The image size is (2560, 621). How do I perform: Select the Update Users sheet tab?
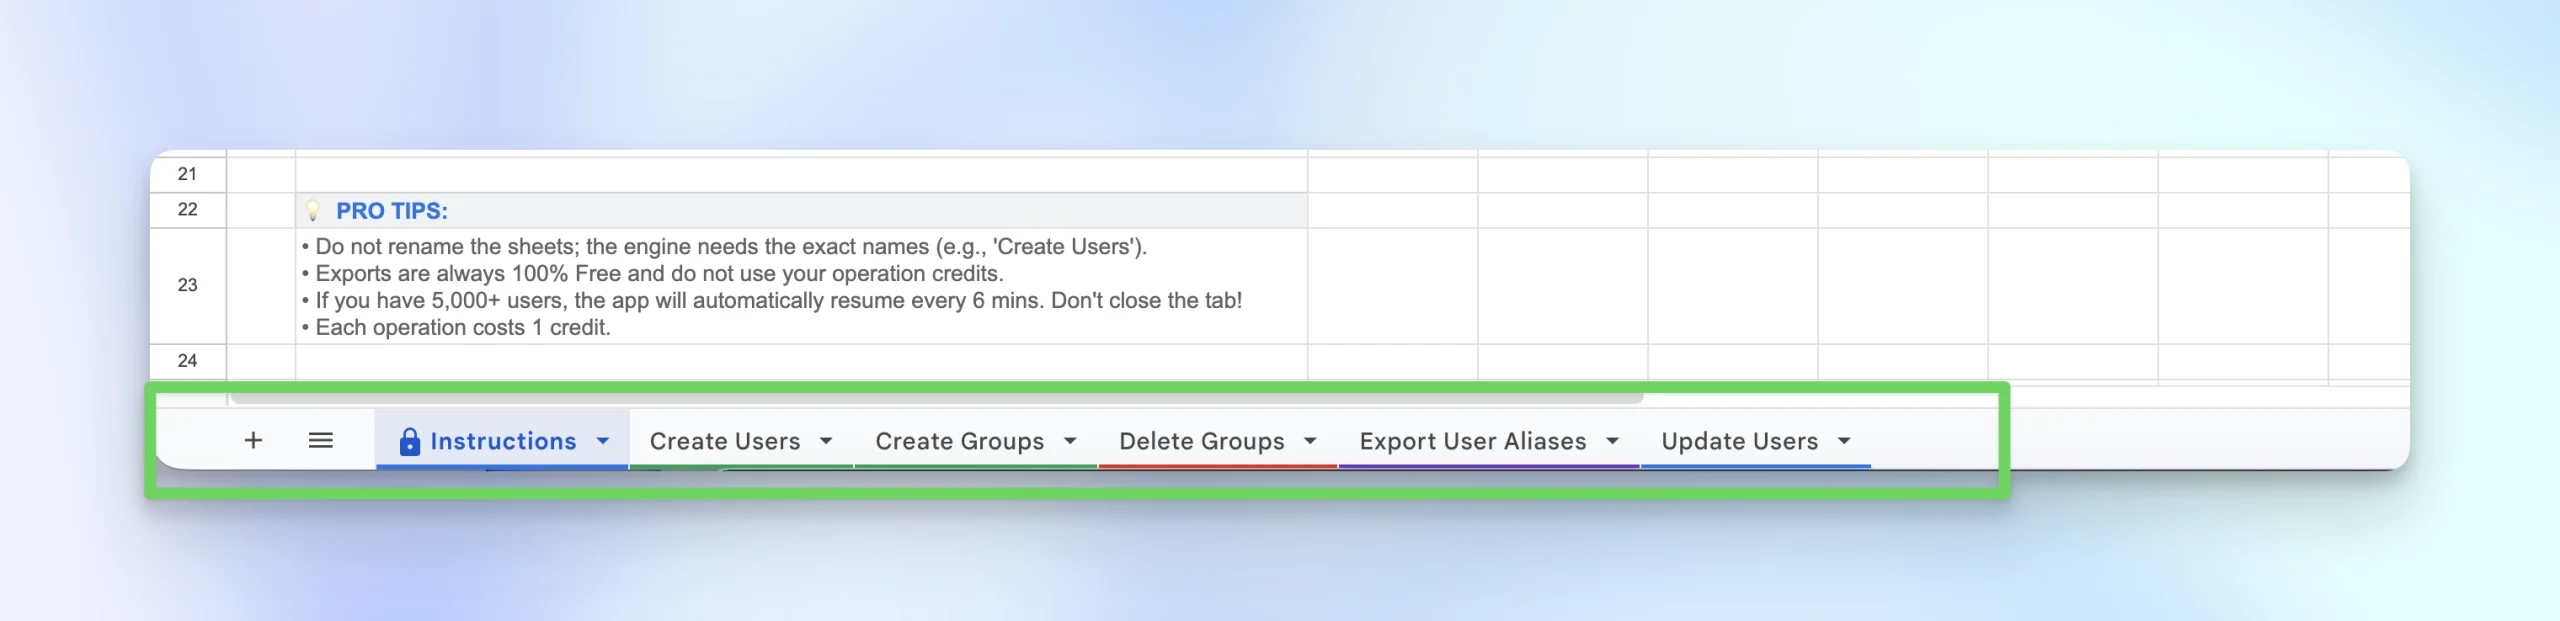1739,441
